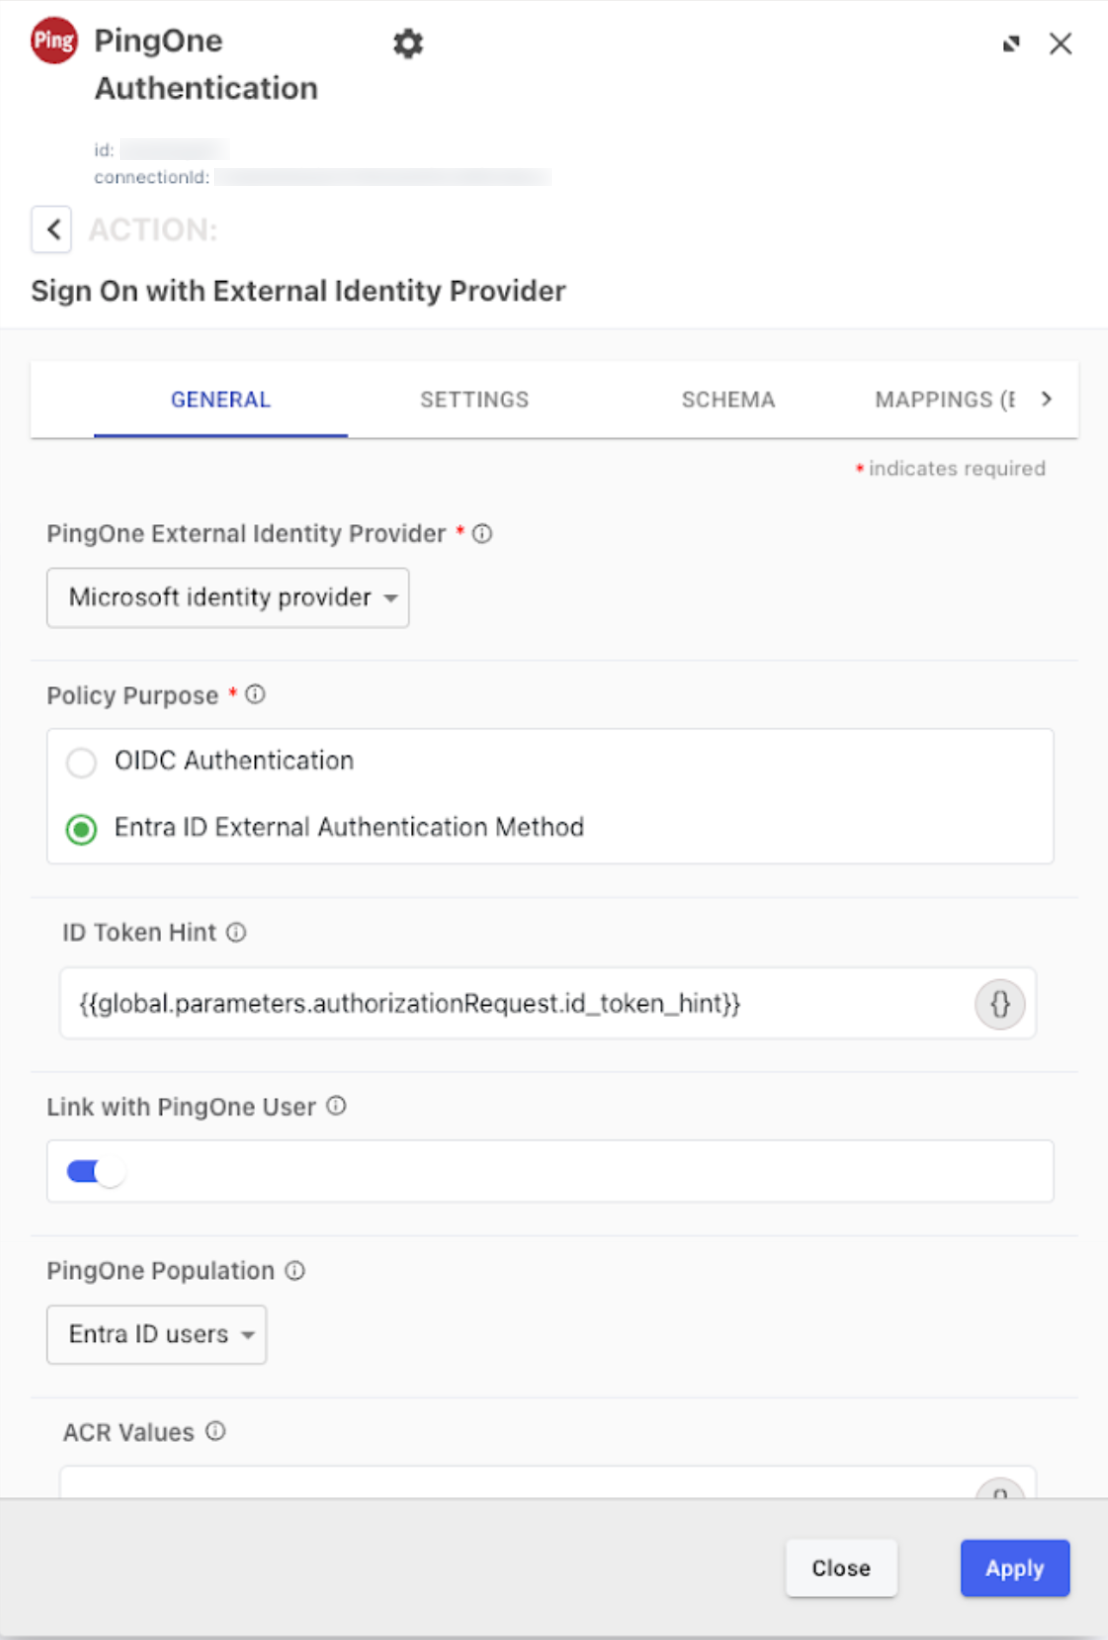1108x1640 pixels.
Task: Click the expand panel arrows icon
Action: [x=1011, y=44]
